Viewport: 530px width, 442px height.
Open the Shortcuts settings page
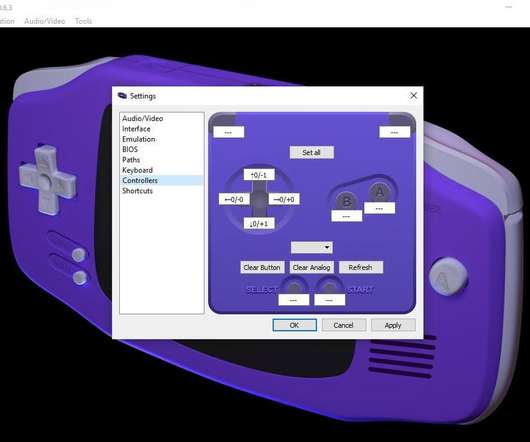click(137, 191)
